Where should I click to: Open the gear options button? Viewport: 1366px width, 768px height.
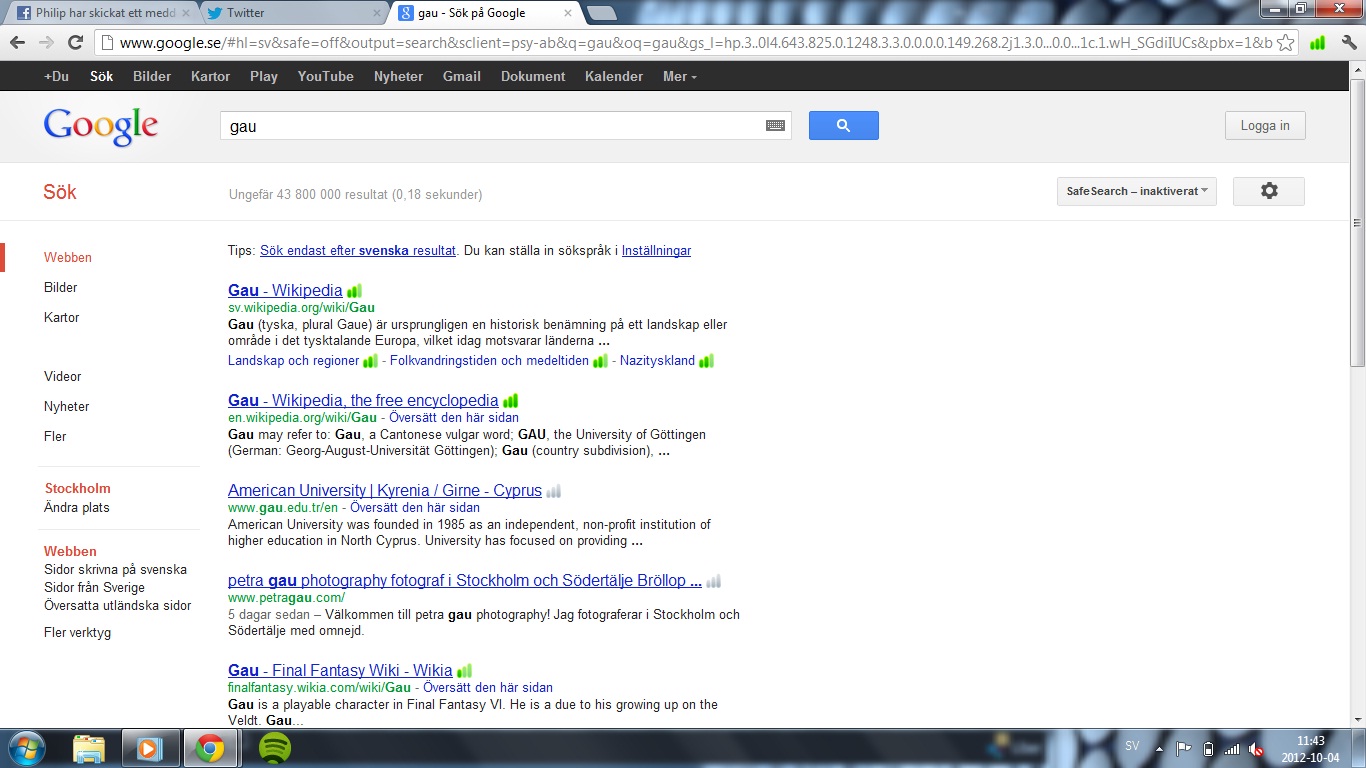point(1269,191)
